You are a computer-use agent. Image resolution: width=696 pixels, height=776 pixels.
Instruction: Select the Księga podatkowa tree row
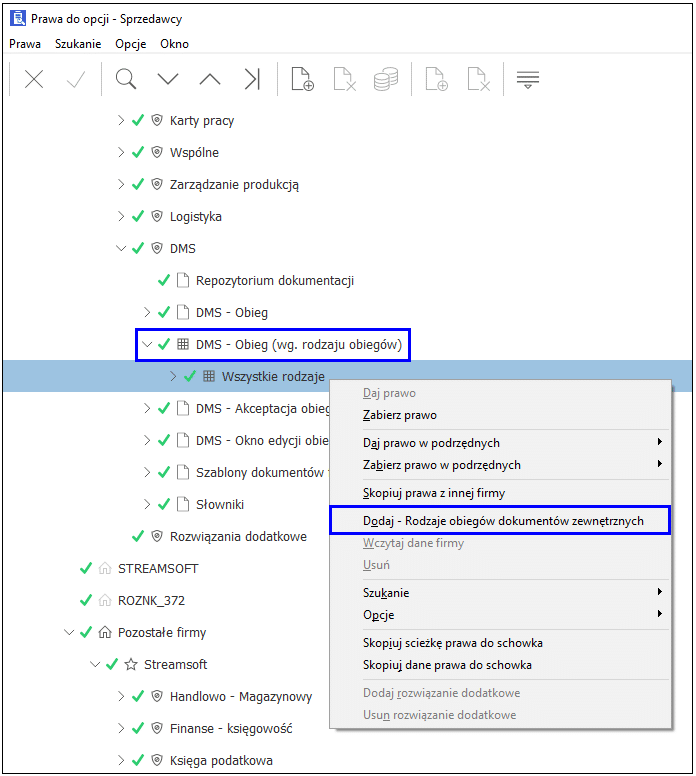point(221,761)
